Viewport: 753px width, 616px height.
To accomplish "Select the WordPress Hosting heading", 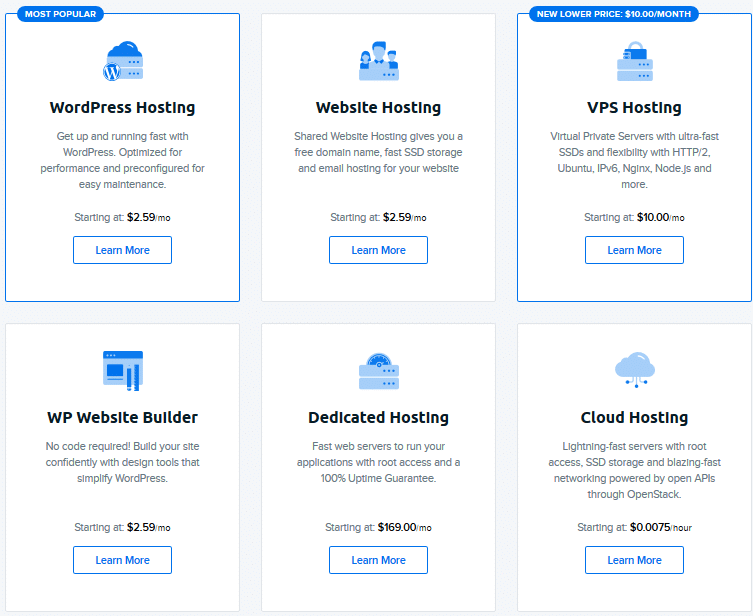I will click(122, 108).
